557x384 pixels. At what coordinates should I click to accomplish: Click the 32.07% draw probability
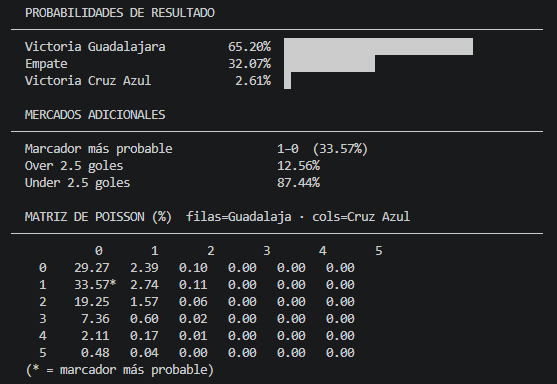249,64
